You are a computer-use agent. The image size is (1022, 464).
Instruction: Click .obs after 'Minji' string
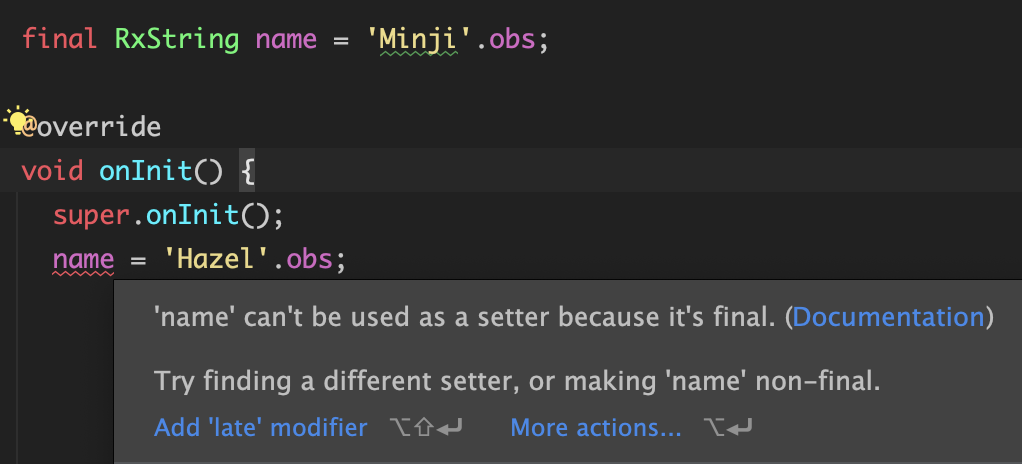[x=504, y=40]
